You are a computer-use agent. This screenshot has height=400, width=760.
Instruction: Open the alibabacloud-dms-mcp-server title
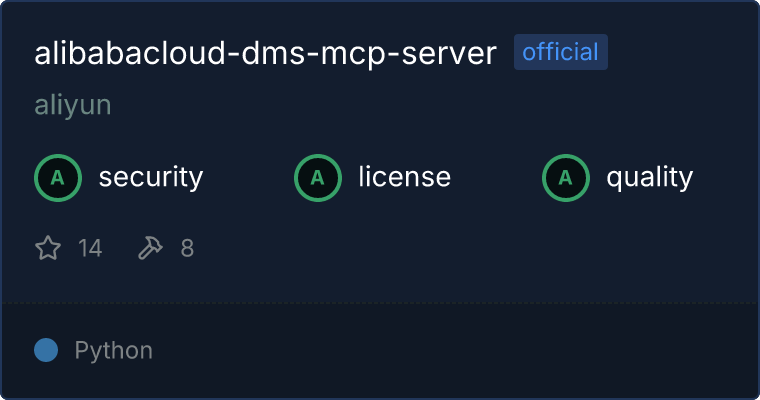pyautogui.click(x=265, y=53)
